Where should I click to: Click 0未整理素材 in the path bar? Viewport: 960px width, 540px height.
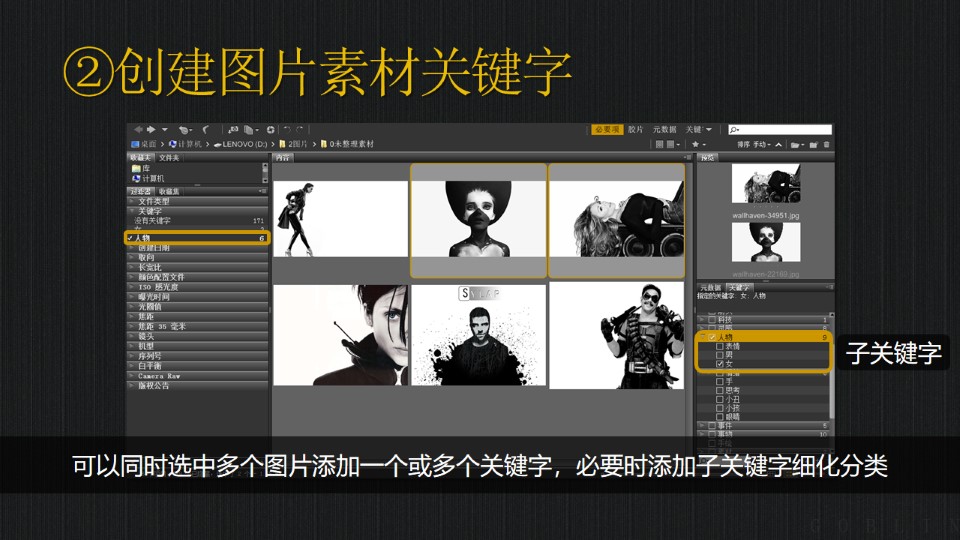(x=349, y=144)
